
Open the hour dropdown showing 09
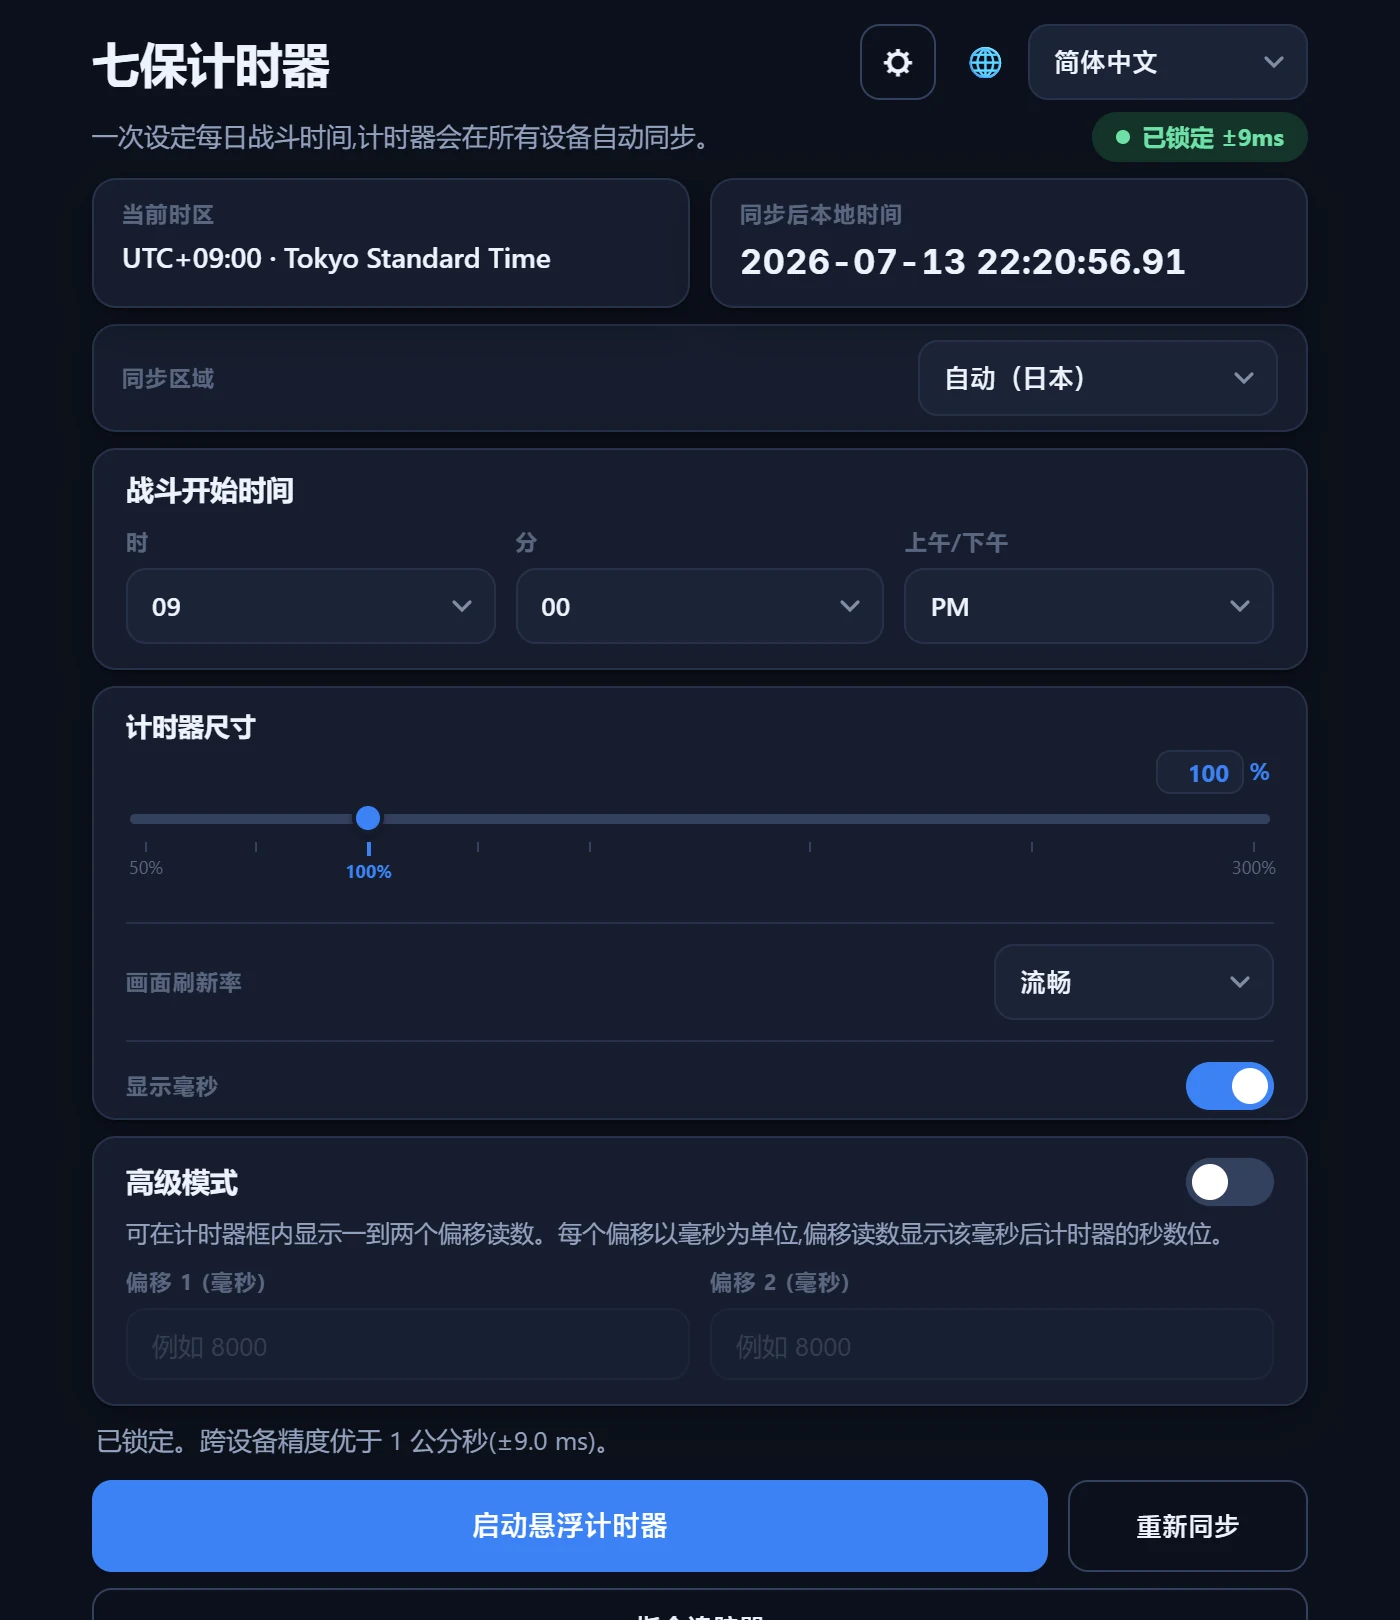(310, 606)
